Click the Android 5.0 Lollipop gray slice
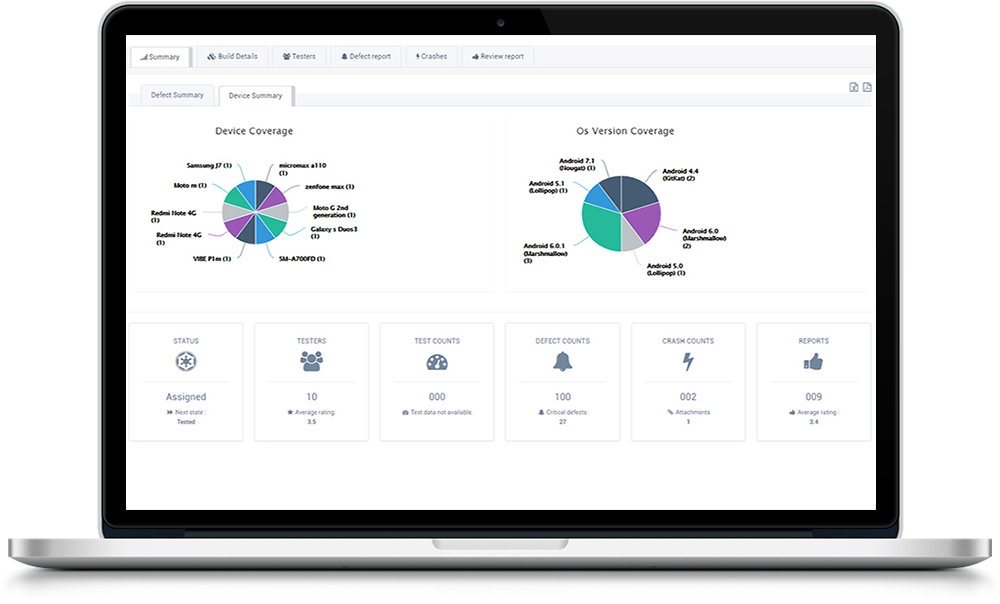 click(631, 238)
